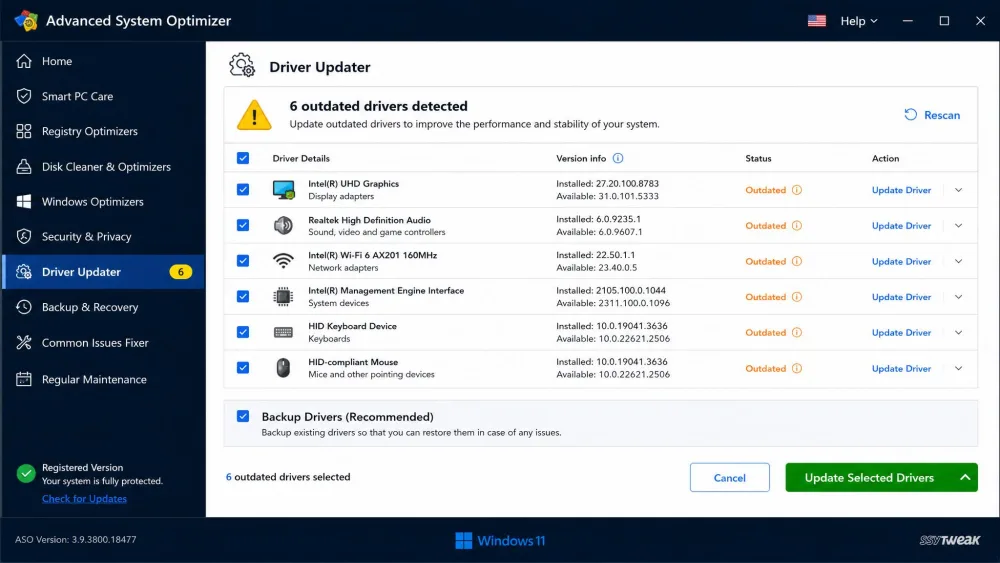
Task: Click the Driver Details column header
Action: (x=301, y=158)
